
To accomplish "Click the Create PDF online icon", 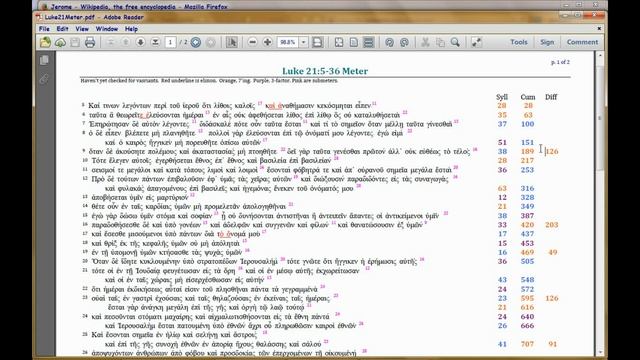I will tap(45, 42).
